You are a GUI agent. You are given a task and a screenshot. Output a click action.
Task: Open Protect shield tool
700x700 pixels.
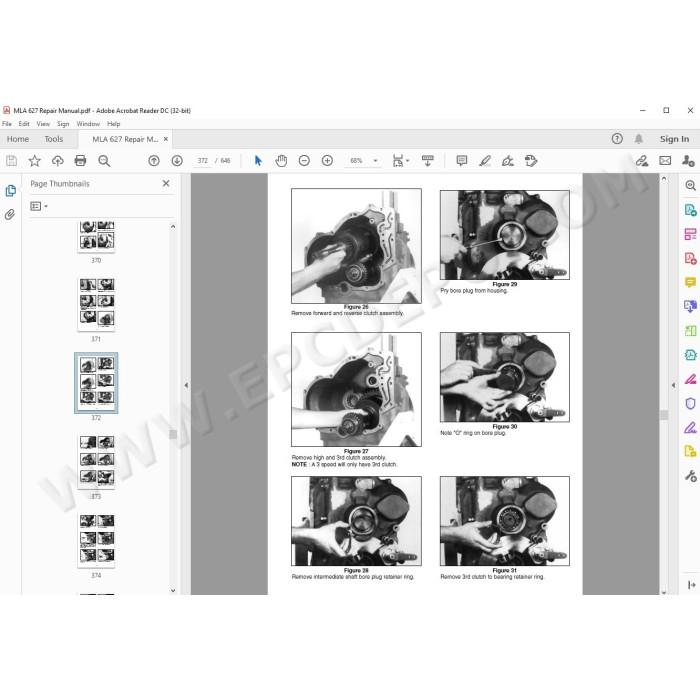[690, 403]
